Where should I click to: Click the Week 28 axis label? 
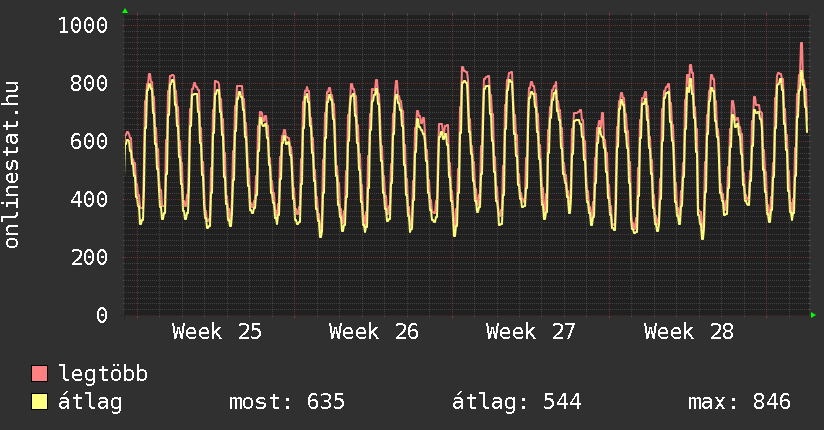pyautogui.click(x=688, y=332)
